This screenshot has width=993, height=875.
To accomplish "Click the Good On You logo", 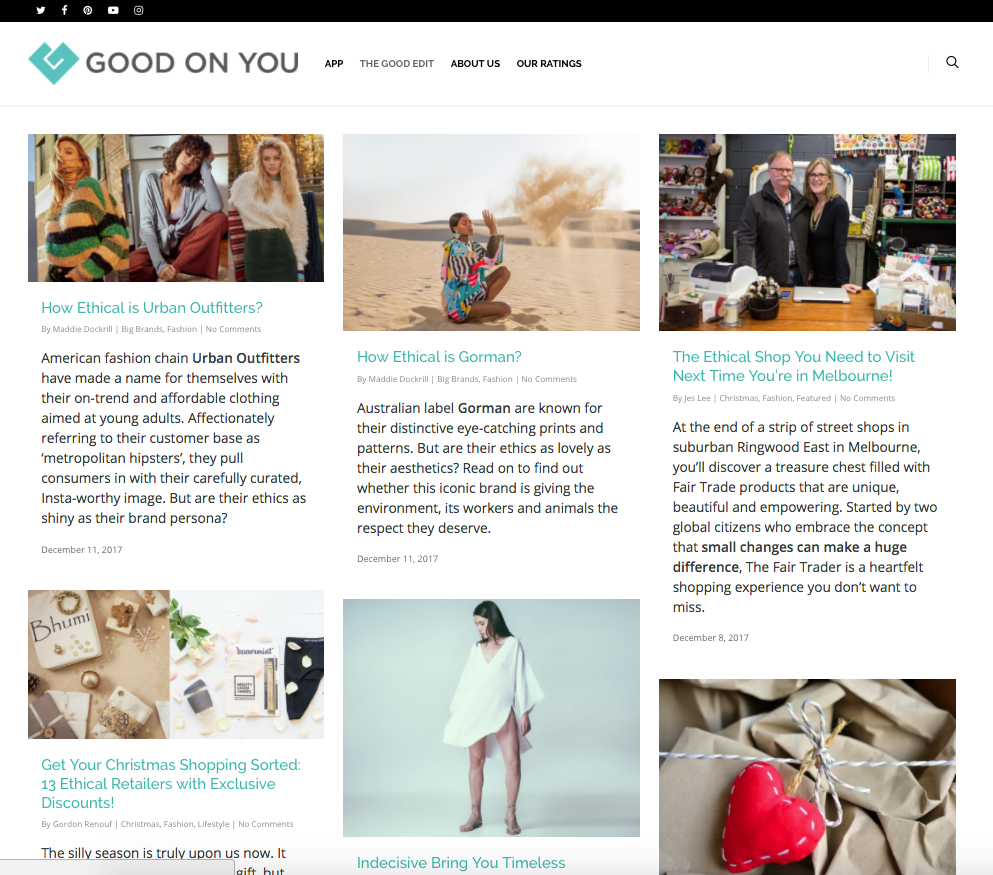I will pos(163,63).
